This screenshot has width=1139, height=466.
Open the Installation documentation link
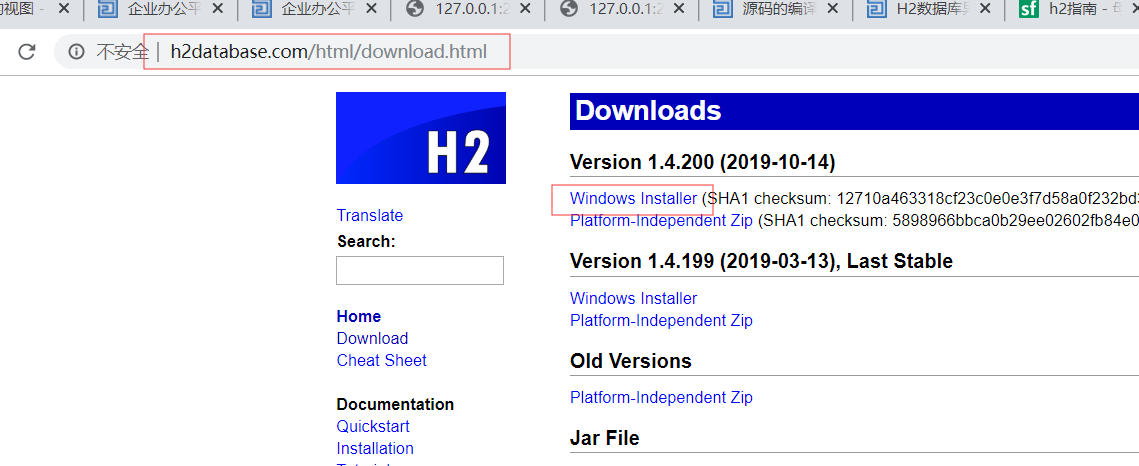[x=375, y=448]
